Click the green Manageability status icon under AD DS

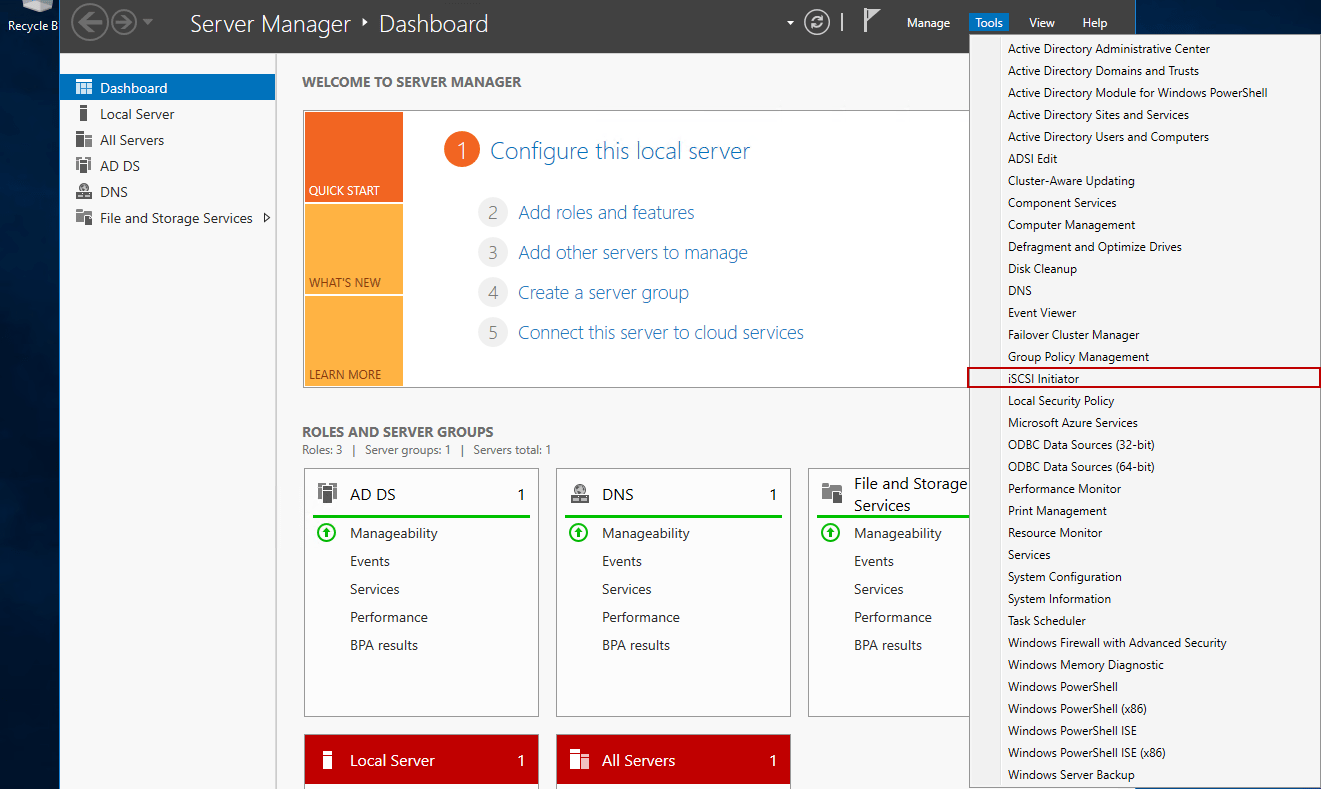click(x=326, y=532)
